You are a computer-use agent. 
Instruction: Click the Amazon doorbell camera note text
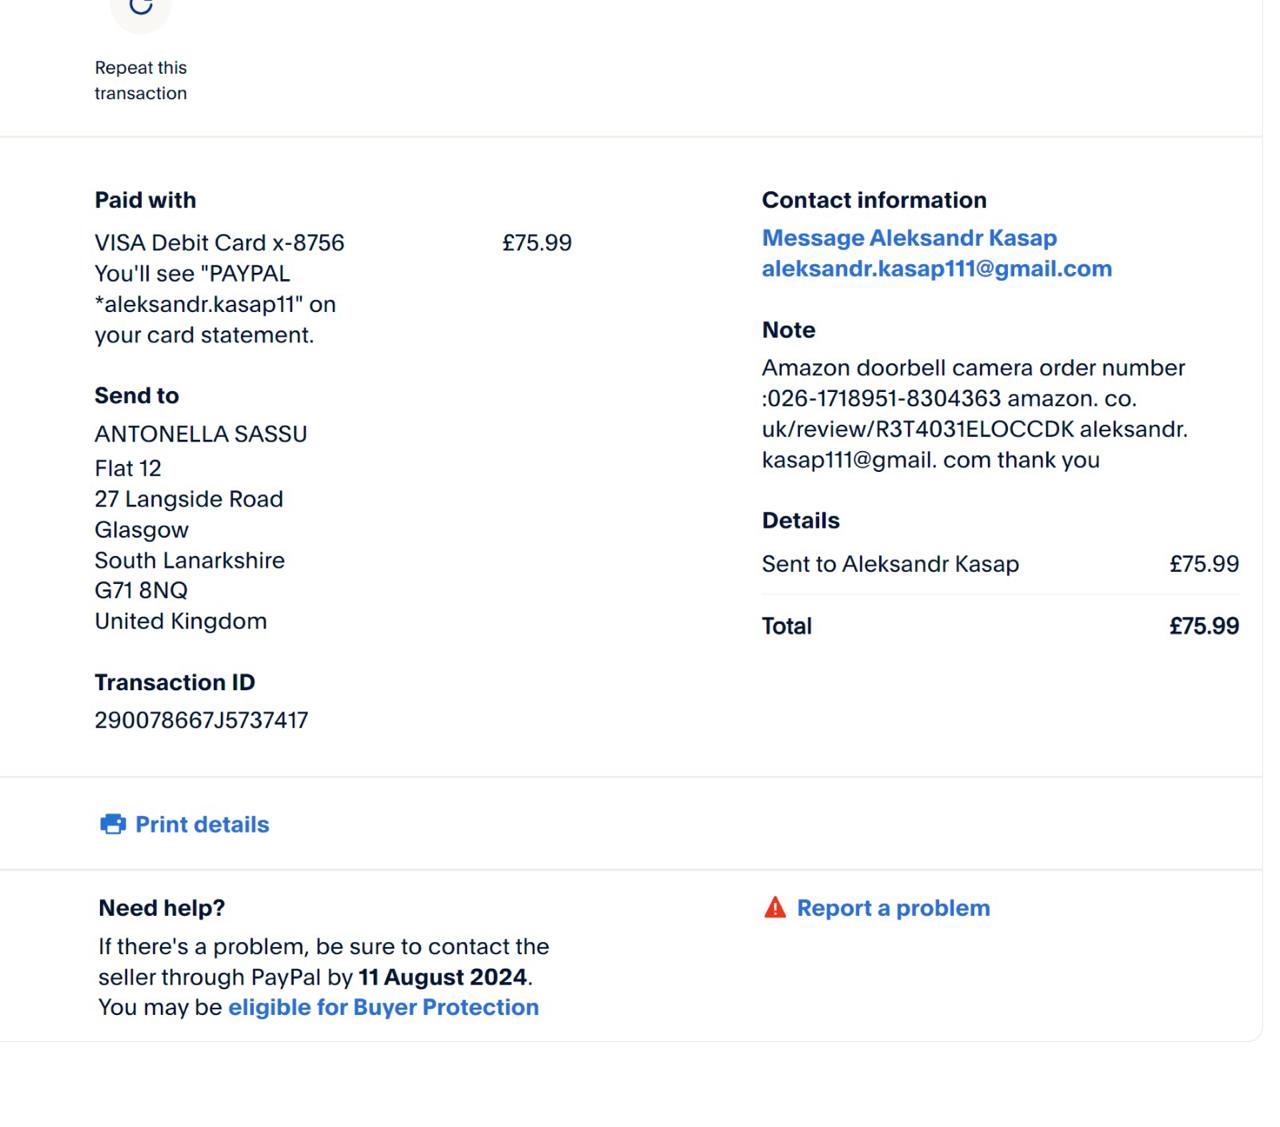(974, 414)
